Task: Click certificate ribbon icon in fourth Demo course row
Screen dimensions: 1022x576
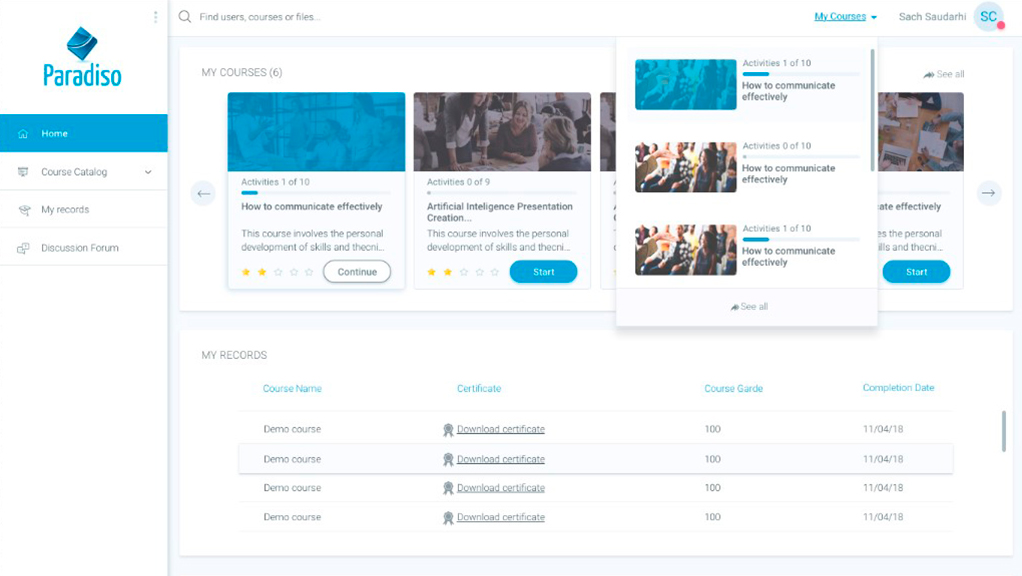Action: [448, 517]
